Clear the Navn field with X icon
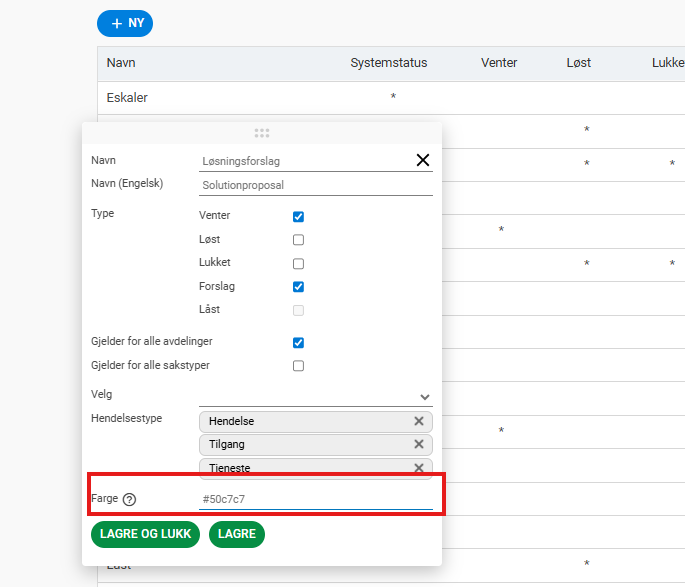Viewport: 685px width, 587px height. [x=422, y=160]
